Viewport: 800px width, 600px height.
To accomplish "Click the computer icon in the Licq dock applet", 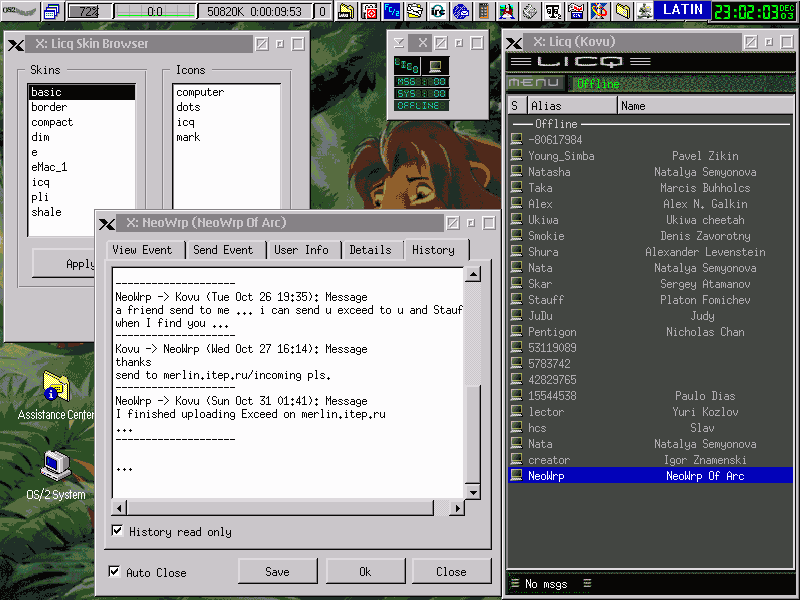I will [x=435, y=66].
